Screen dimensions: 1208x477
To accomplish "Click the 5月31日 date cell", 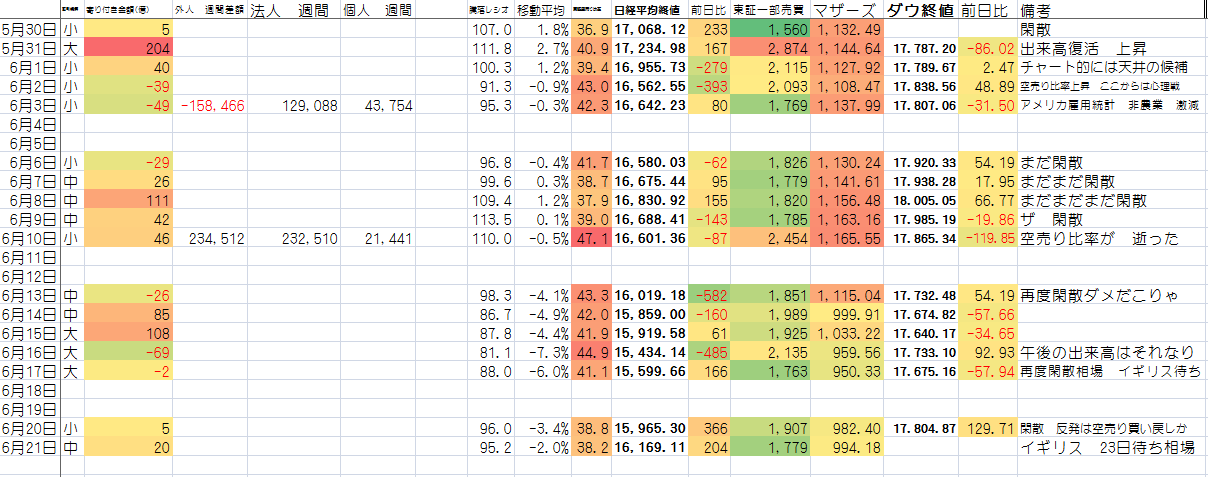I will pos(30,48).
